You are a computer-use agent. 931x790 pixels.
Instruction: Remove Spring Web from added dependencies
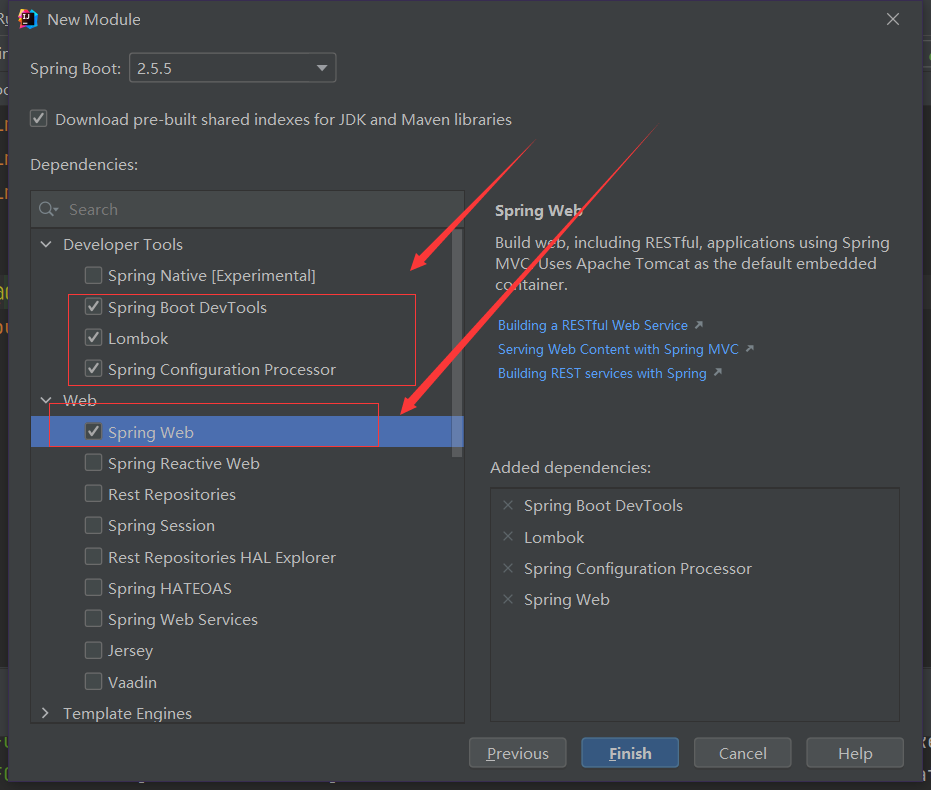508,599
